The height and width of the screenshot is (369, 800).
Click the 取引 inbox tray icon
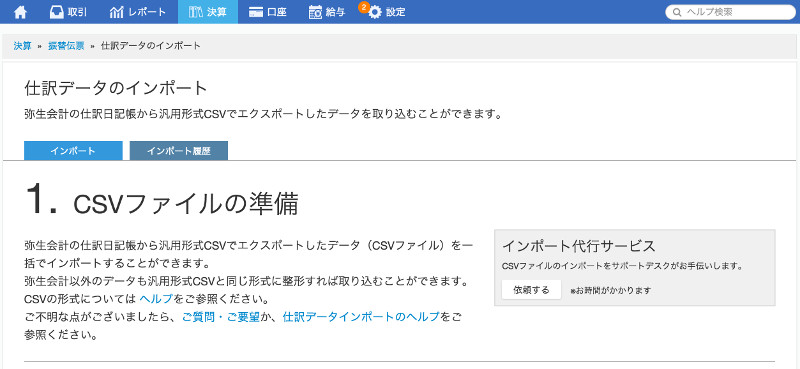tap(57, 12)
